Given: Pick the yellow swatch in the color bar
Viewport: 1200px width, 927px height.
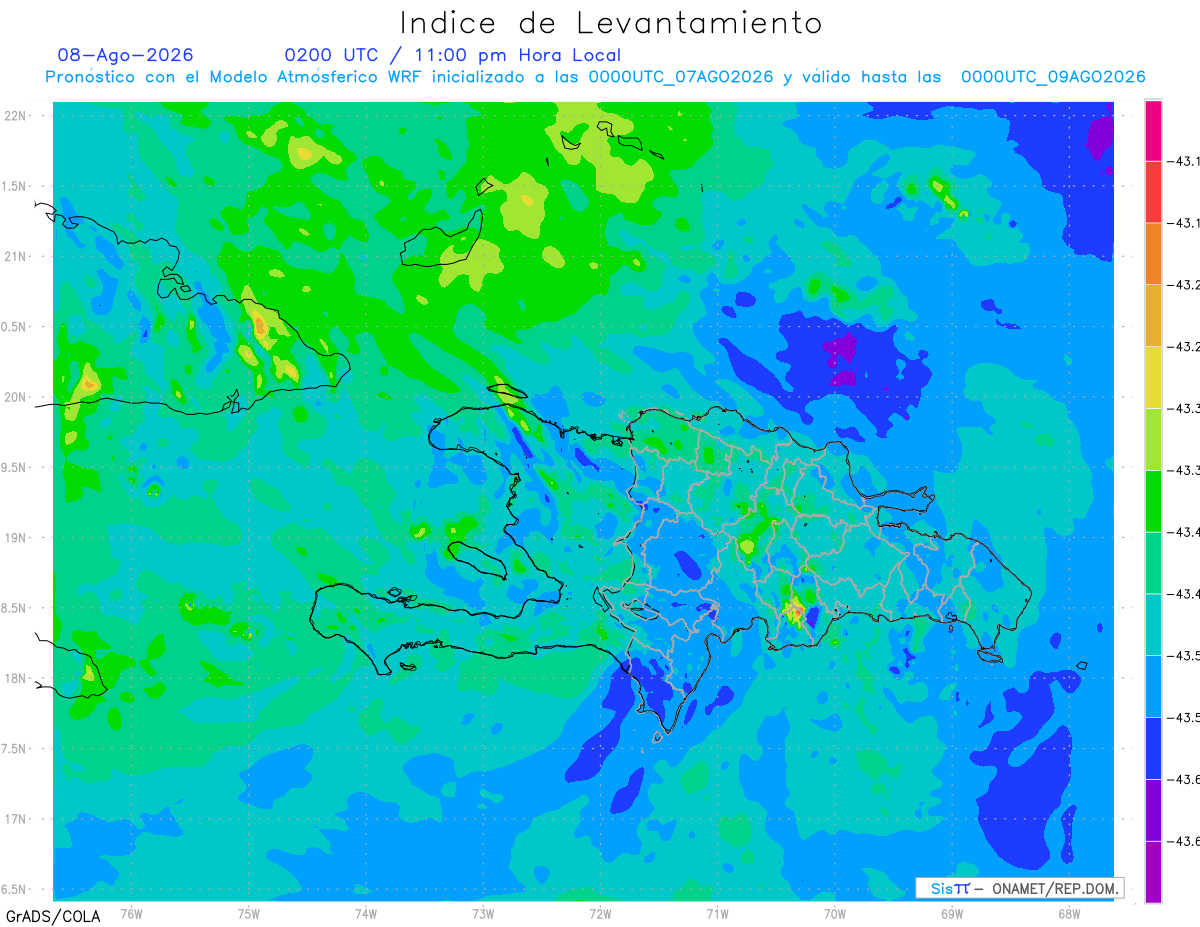Looking at the screenshot, I should 1153,377.
